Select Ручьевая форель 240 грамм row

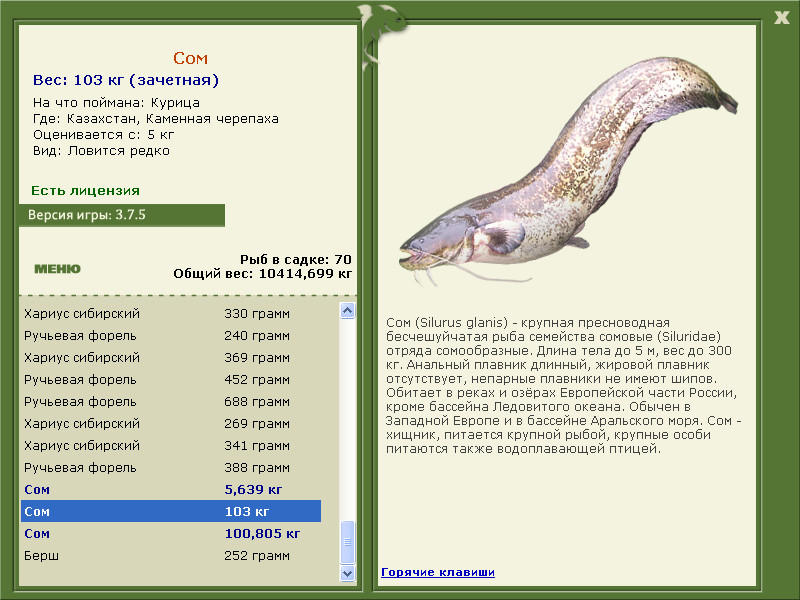tap(171, 336)
